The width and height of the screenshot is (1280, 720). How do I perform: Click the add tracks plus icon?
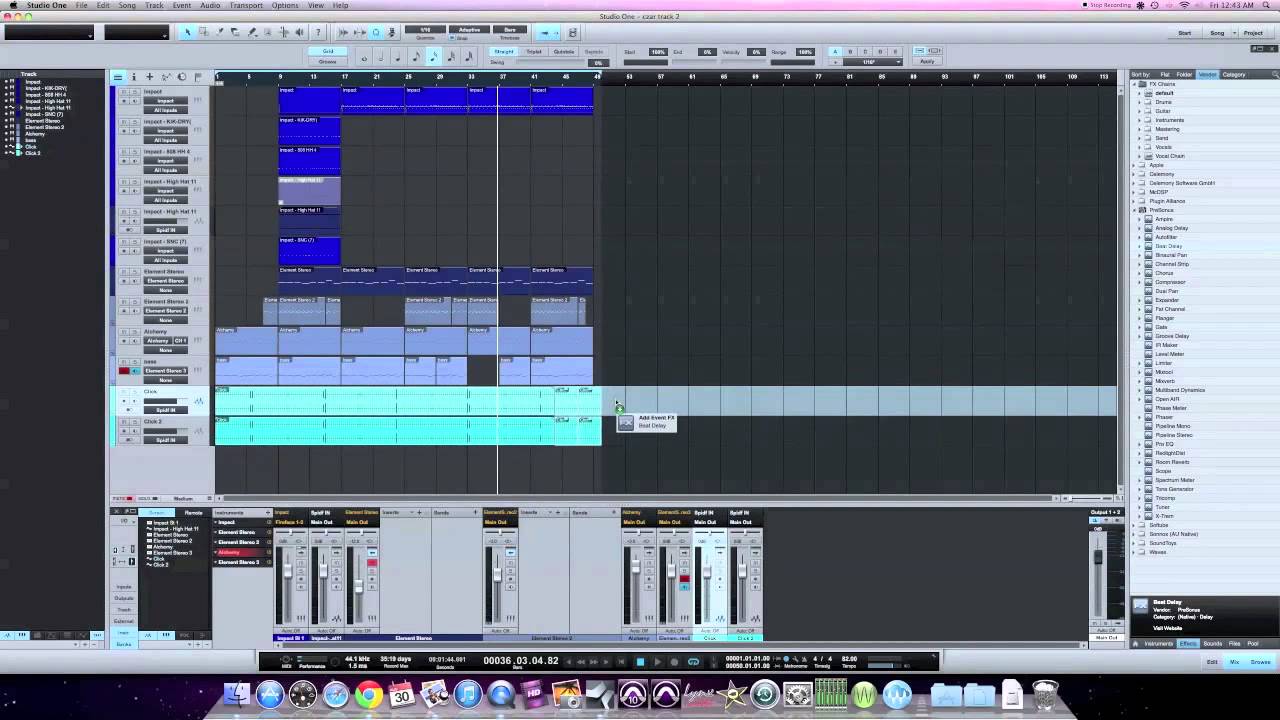point(149,77)
